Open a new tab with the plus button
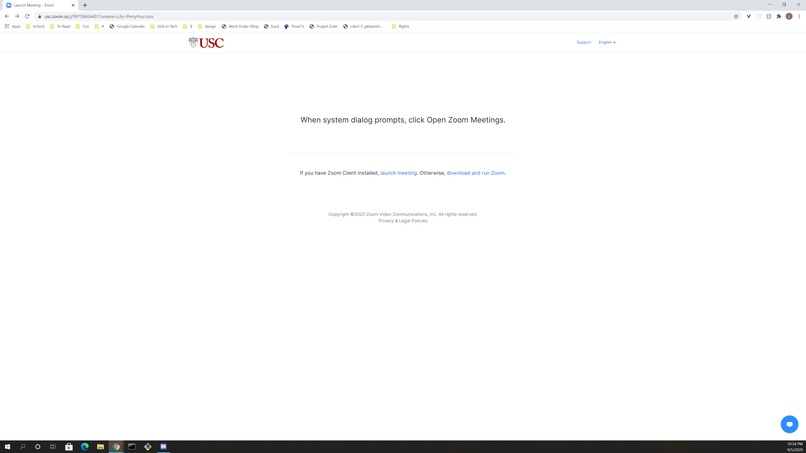806x453 pixels. (x=85, y=5)
